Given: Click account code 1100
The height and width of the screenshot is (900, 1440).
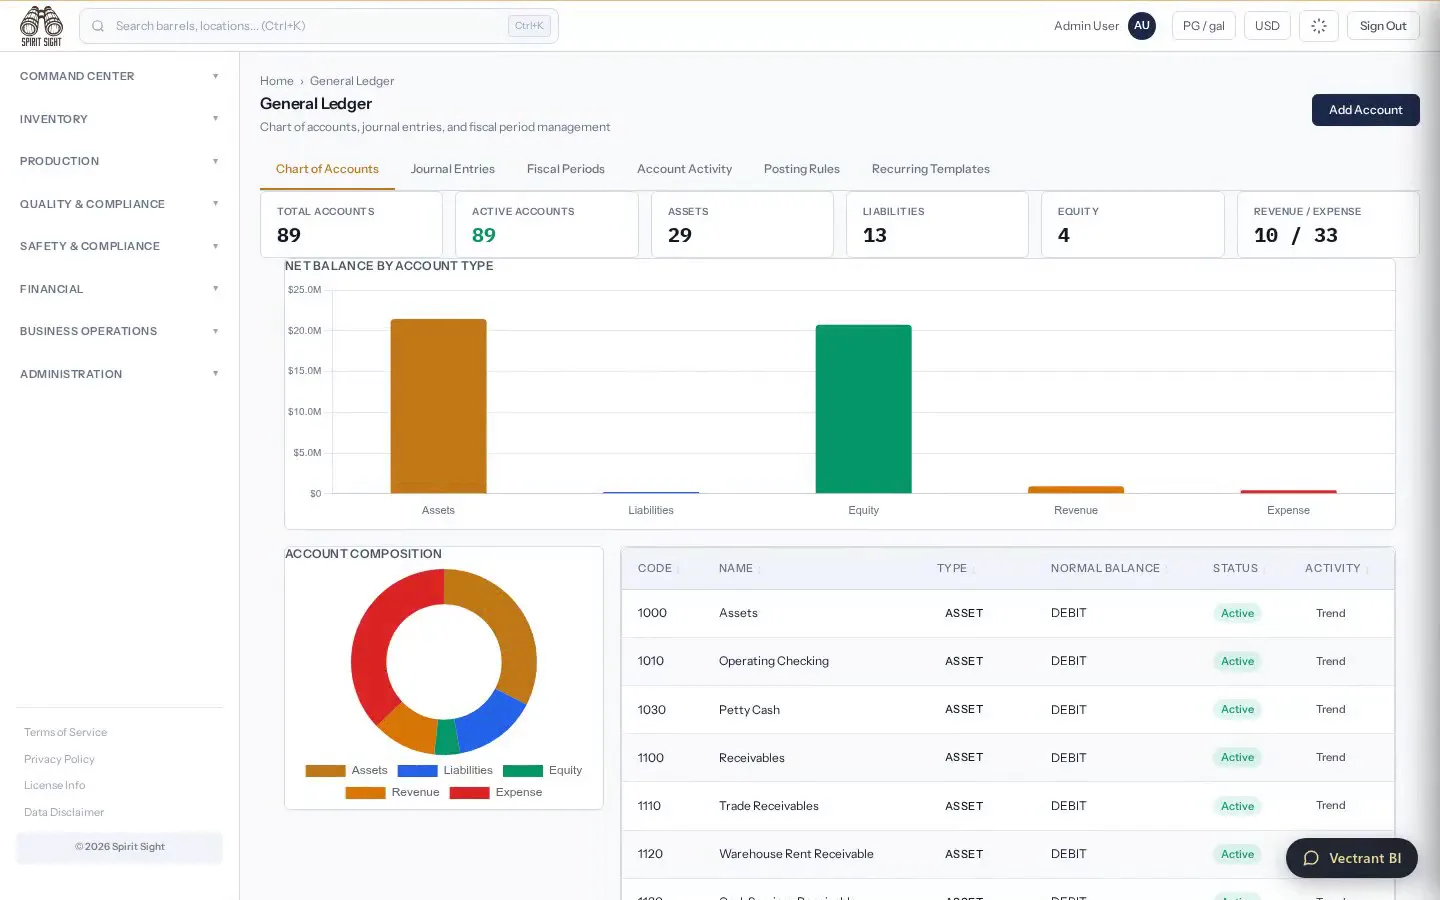Looking at the screenshot, I should 651,758.
